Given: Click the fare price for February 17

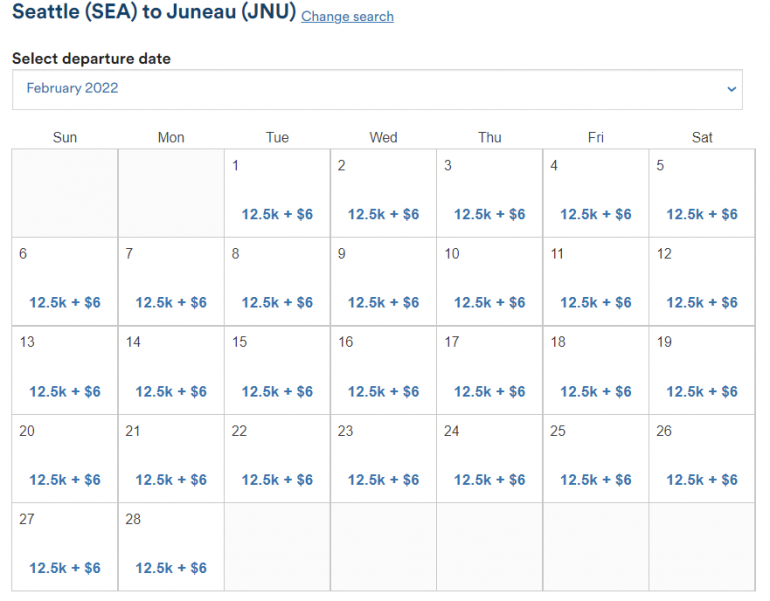Looking at the screenshot, I should point(489,391).
